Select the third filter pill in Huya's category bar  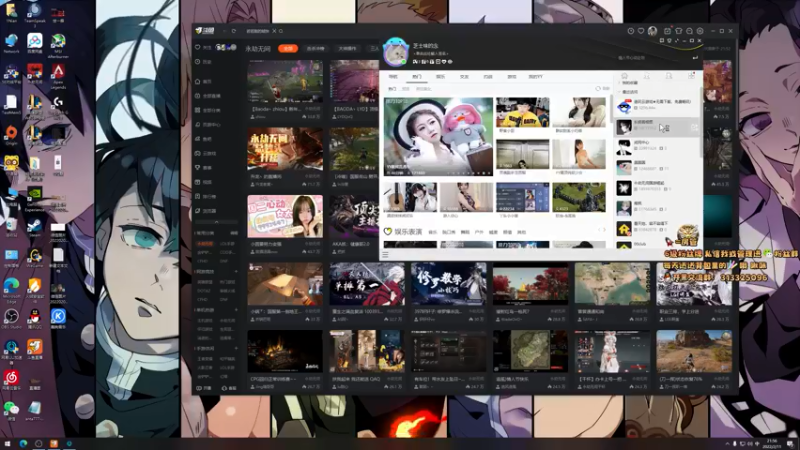(347, 48)
